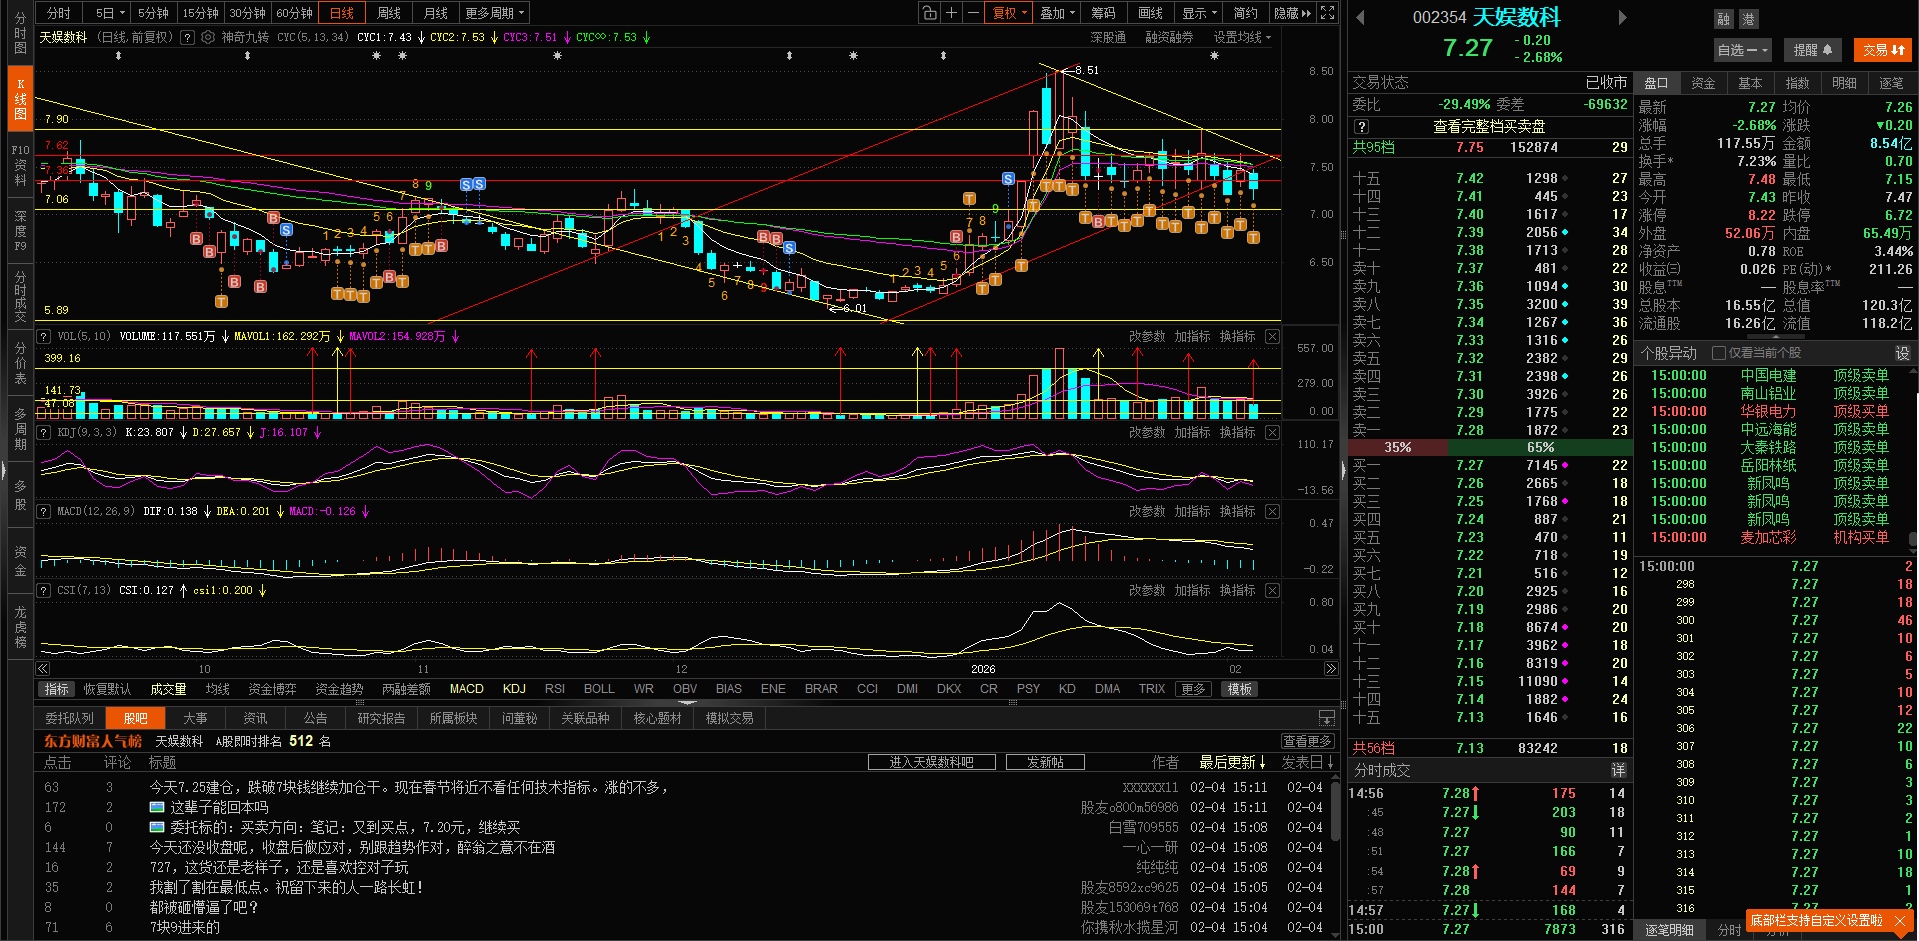1919x941 pixels.
Task: Click the plus zoom-in chart icon
Action: pyautogui.click(x=952, y=13)
